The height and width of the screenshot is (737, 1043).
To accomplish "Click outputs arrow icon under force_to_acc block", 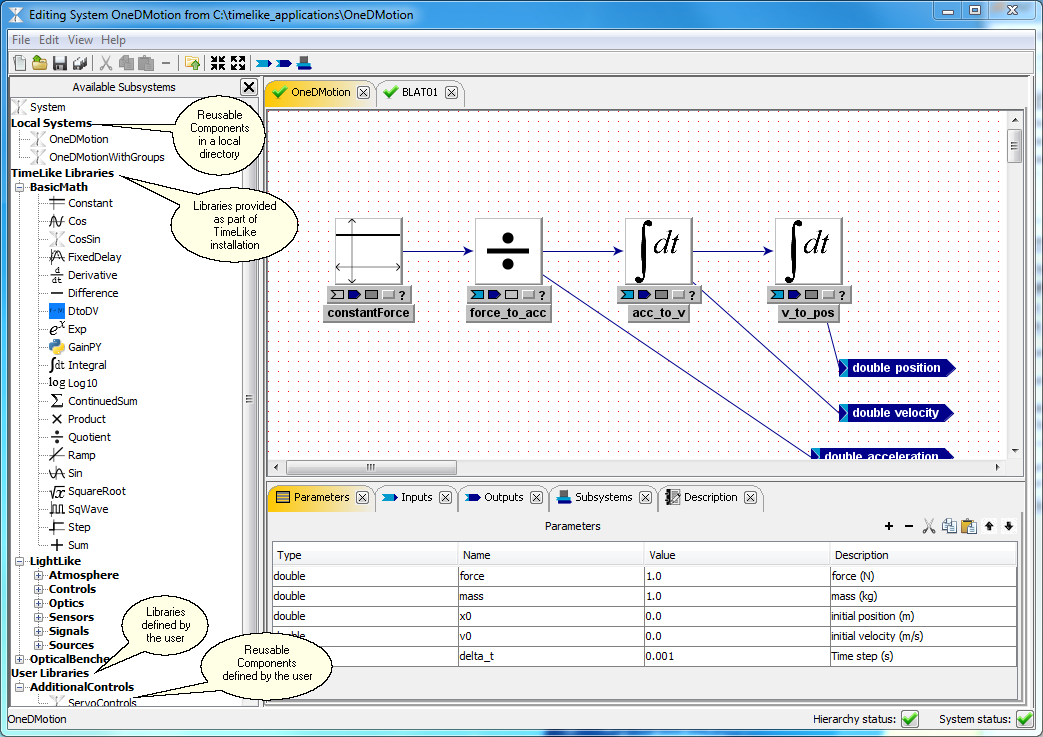I will click(x=494, y=295).
